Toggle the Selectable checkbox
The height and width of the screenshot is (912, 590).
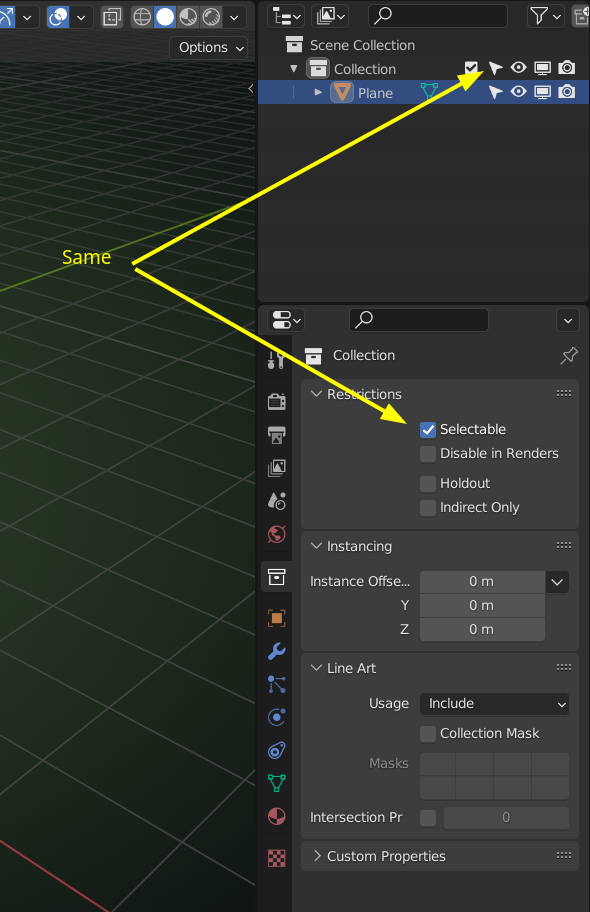(428, 430)
